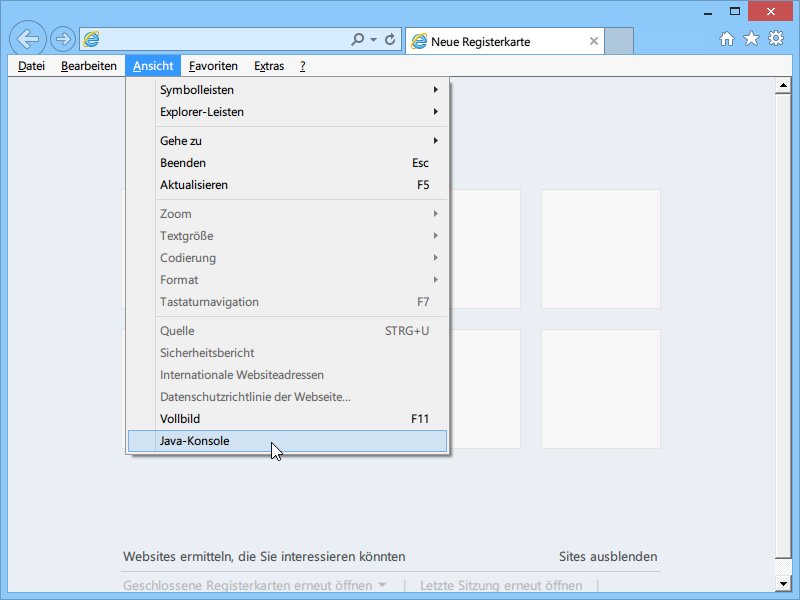Go to the home page icon
The image size is (800, 600).
click(x=727, y=39)
